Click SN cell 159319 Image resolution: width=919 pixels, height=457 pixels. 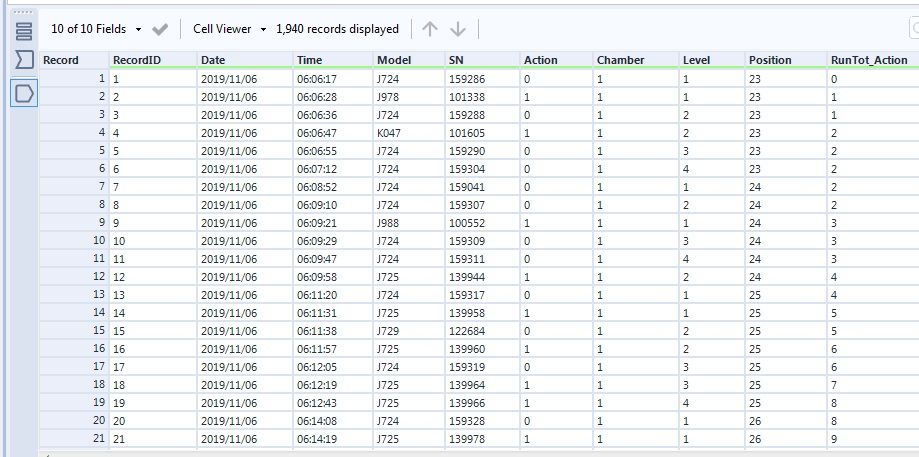pyautogui.click(x=482, y=367)
